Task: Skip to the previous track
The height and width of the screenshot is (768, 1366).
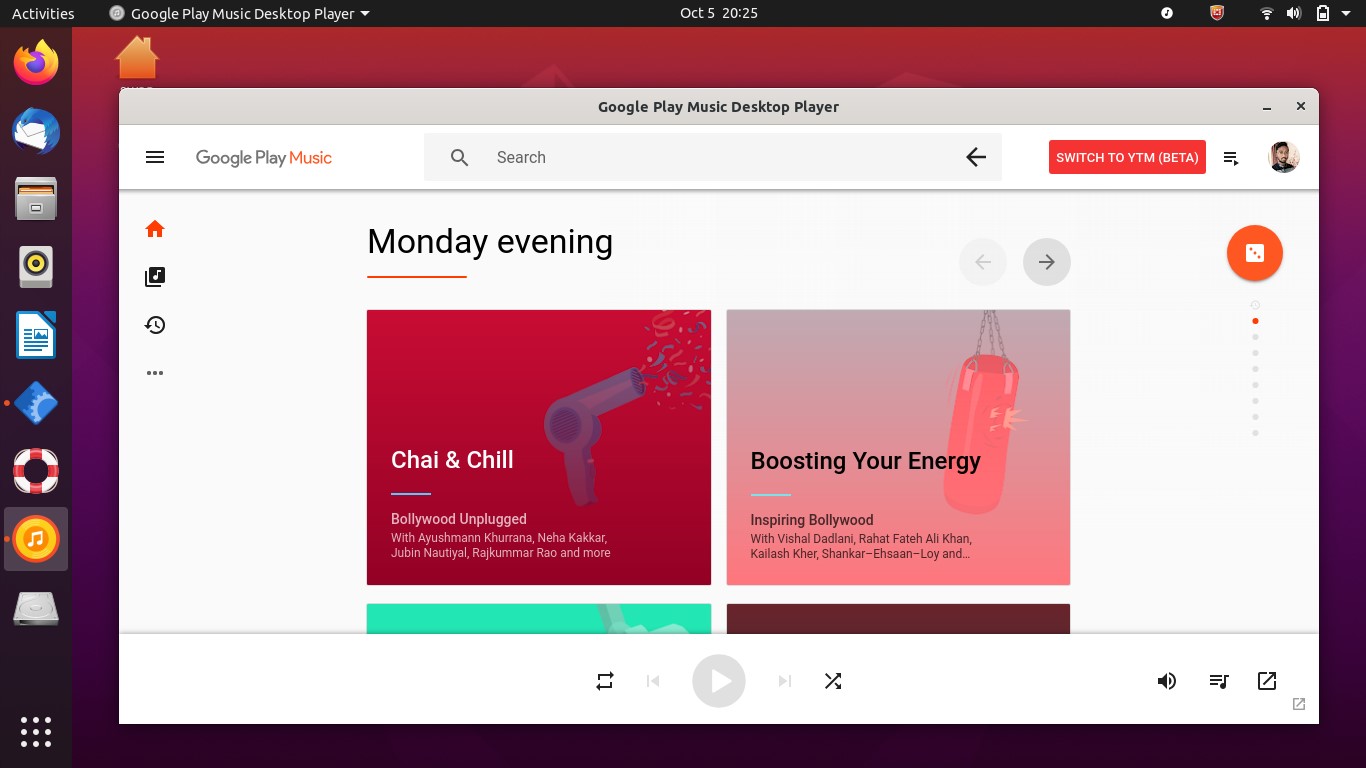Action: point(653,681)
